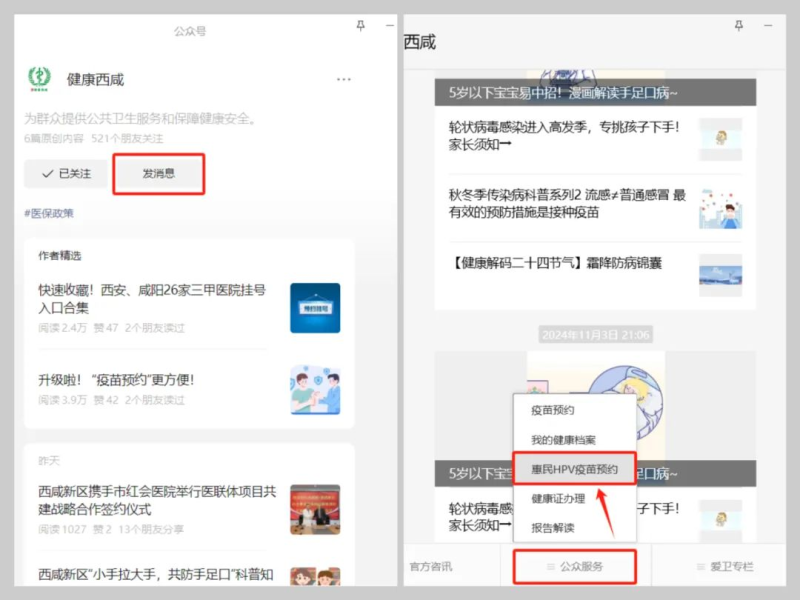Screen dimensions: 800x600
Task: Click the 健康西咸 account avatar logo
Action: pos(39,79)
